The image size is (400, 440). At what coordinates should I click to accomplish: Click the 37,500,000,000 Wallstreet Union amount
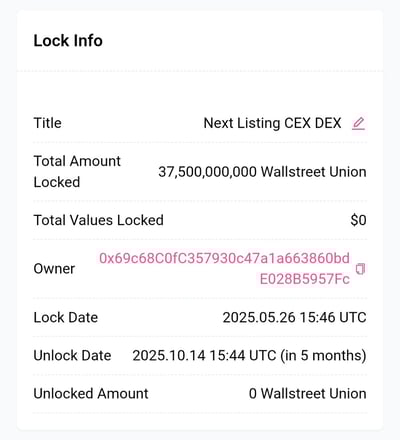pos(262,172)
